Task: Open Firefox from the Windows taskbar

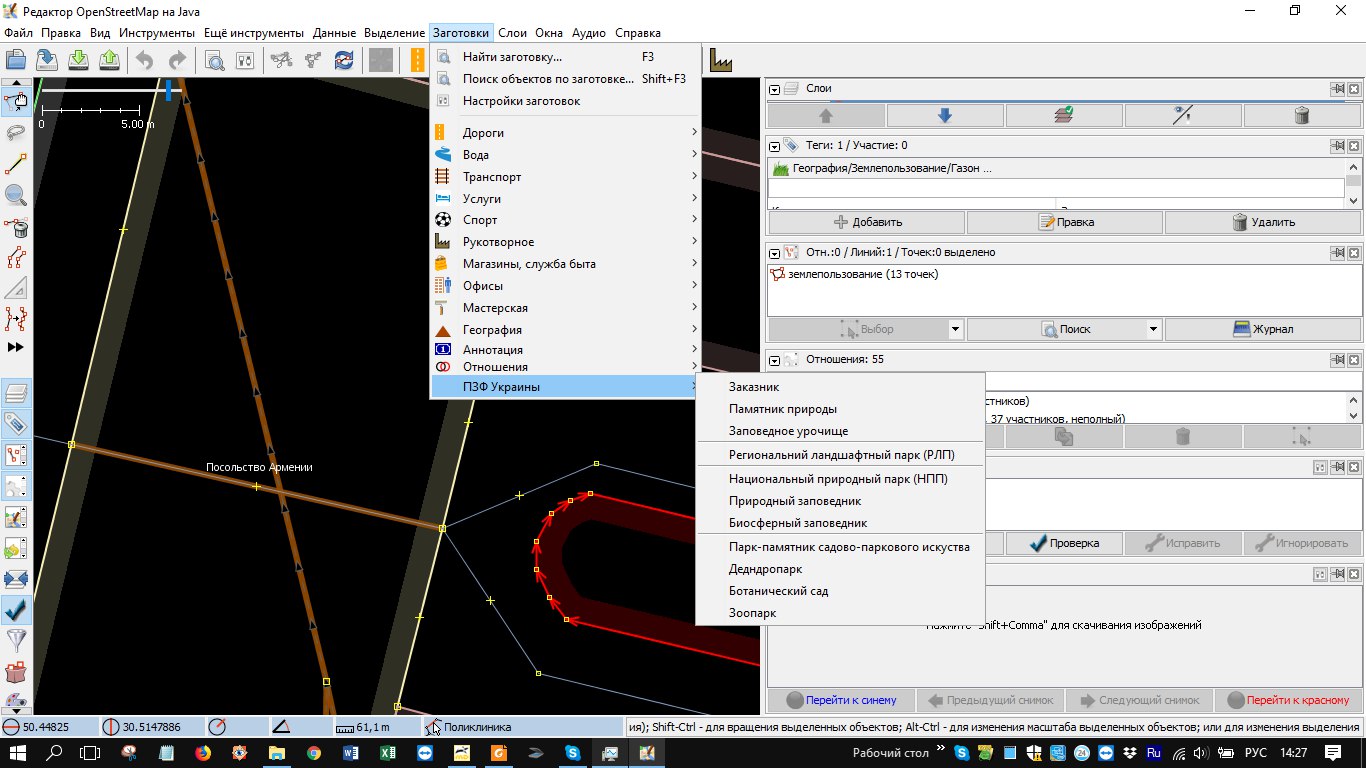Action: (x=203, y=752)
